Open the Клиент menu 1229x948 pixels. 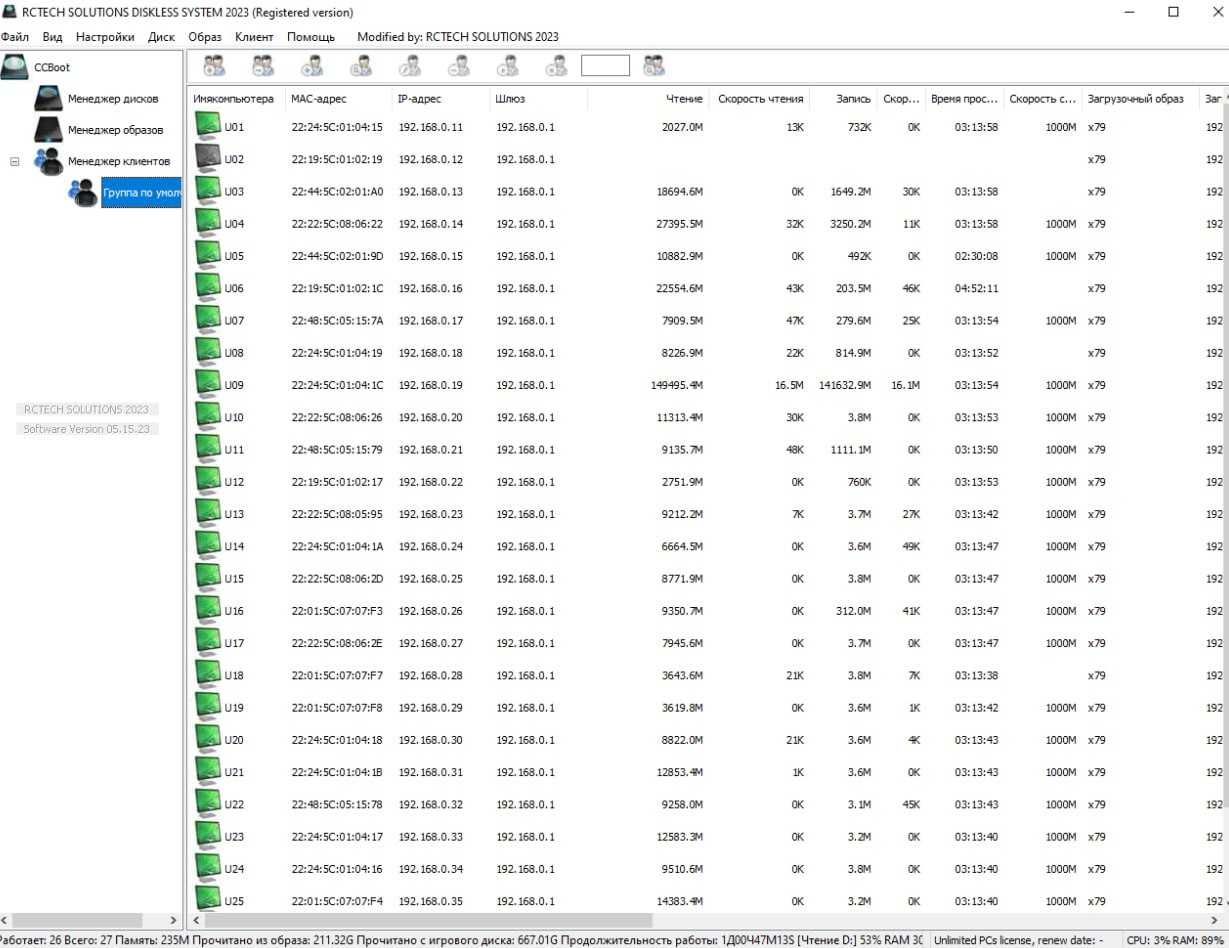coord(254,37)
